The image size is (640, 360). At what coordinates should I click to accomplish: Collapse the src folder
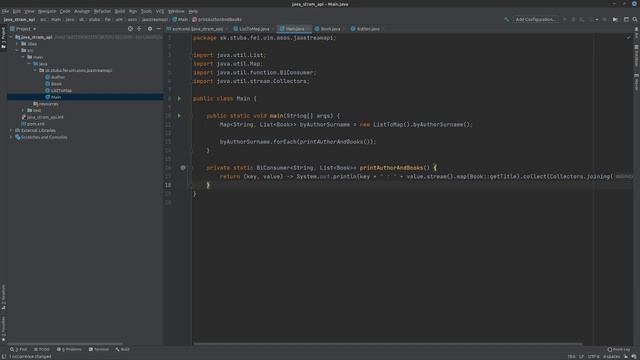[x=17, y=50]
